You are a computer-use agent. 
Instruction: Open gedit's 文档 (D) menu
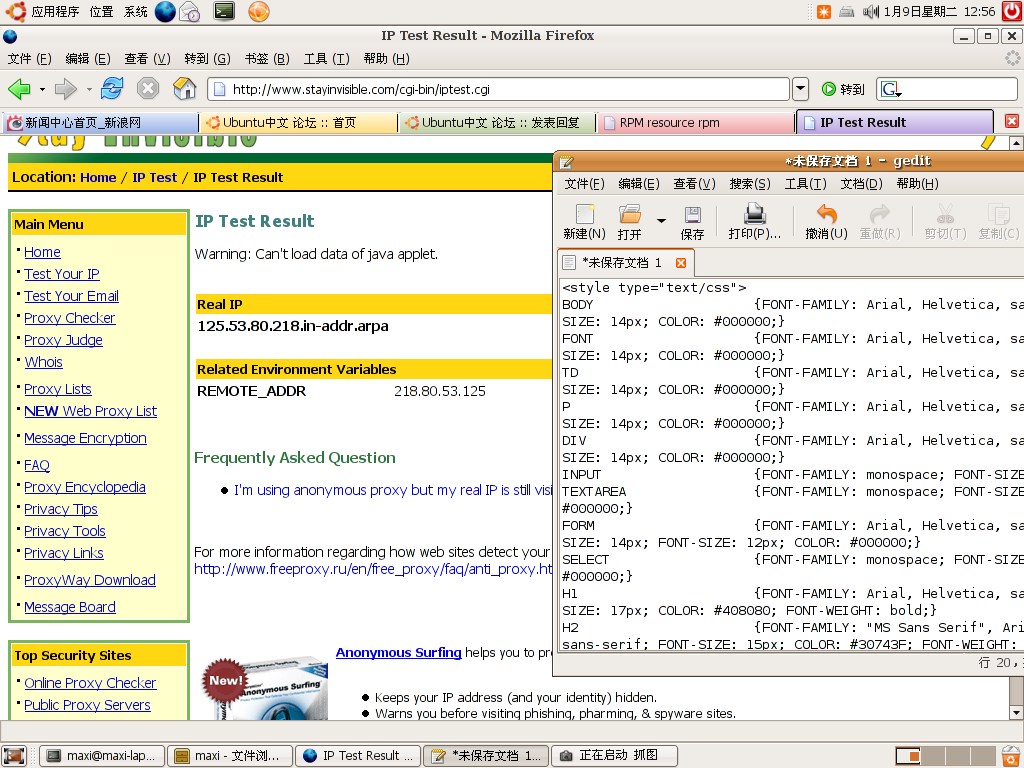[x=861, y=184]
